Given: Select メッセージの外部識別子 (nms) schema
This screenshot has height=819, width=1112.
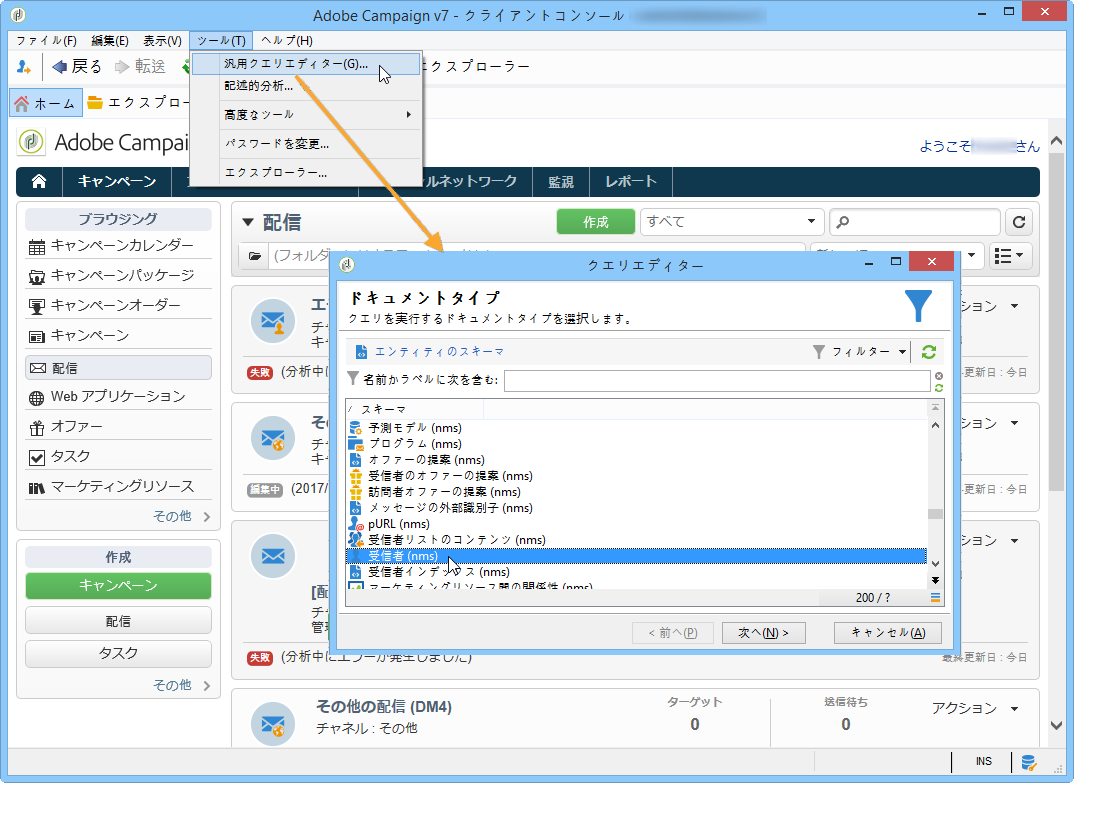Looking at the screenshot, I should pyautogui.click(x=450, y=508).
